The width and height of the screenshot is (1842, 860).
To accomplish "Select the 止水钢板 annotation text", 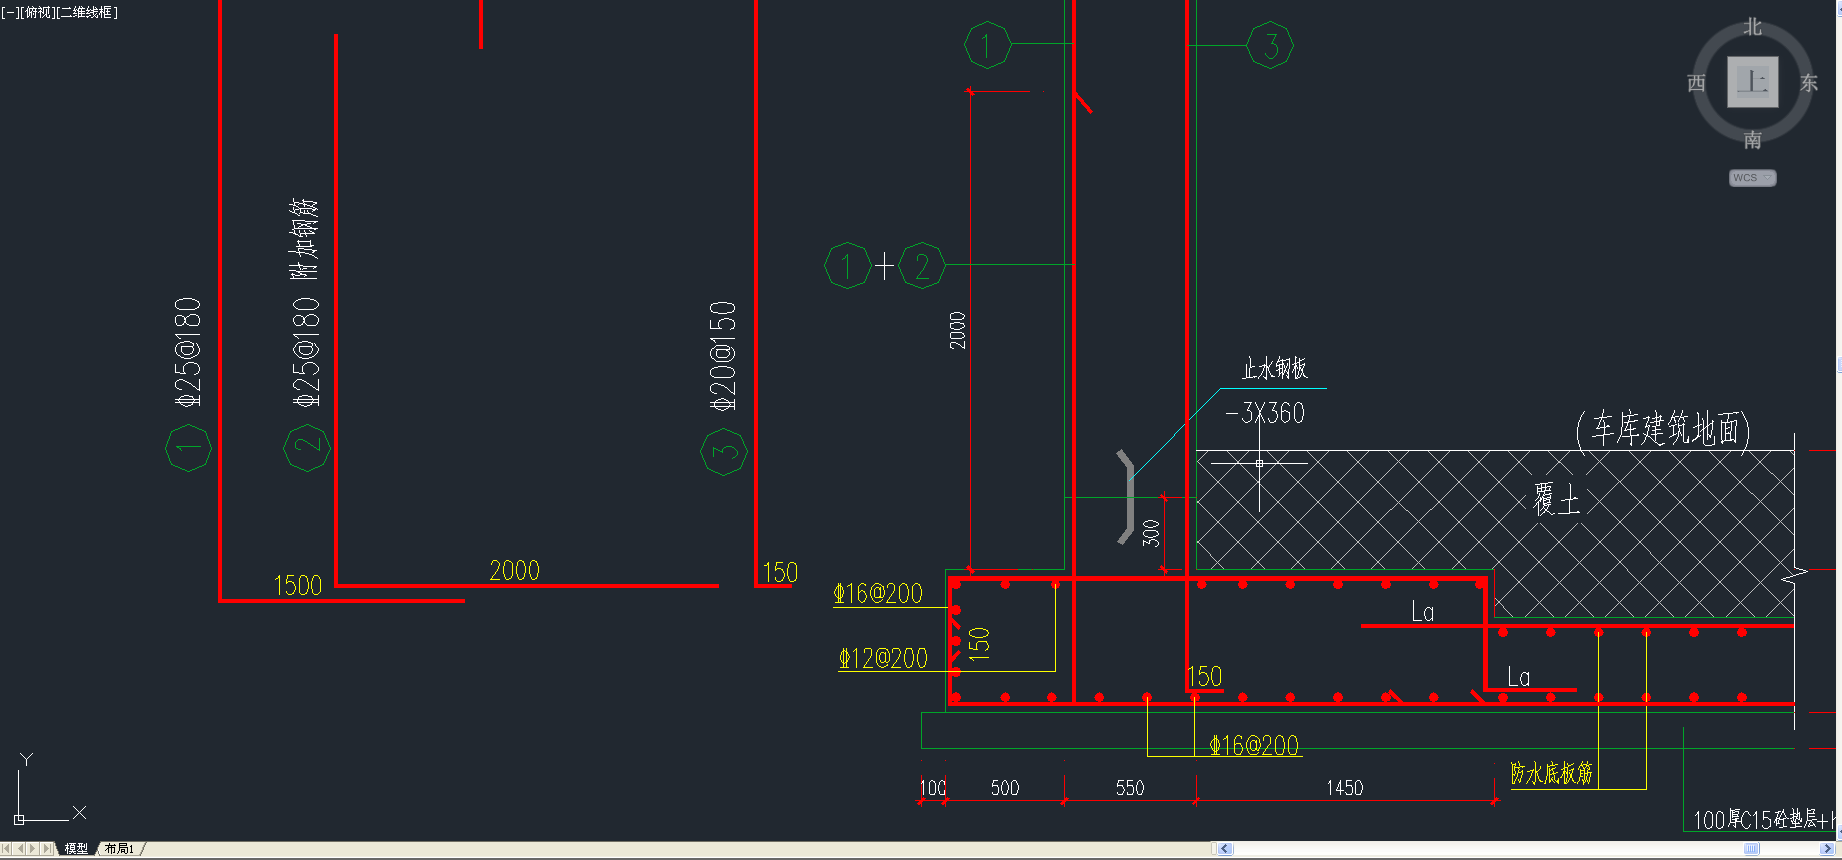I will tap(1275, 369).
